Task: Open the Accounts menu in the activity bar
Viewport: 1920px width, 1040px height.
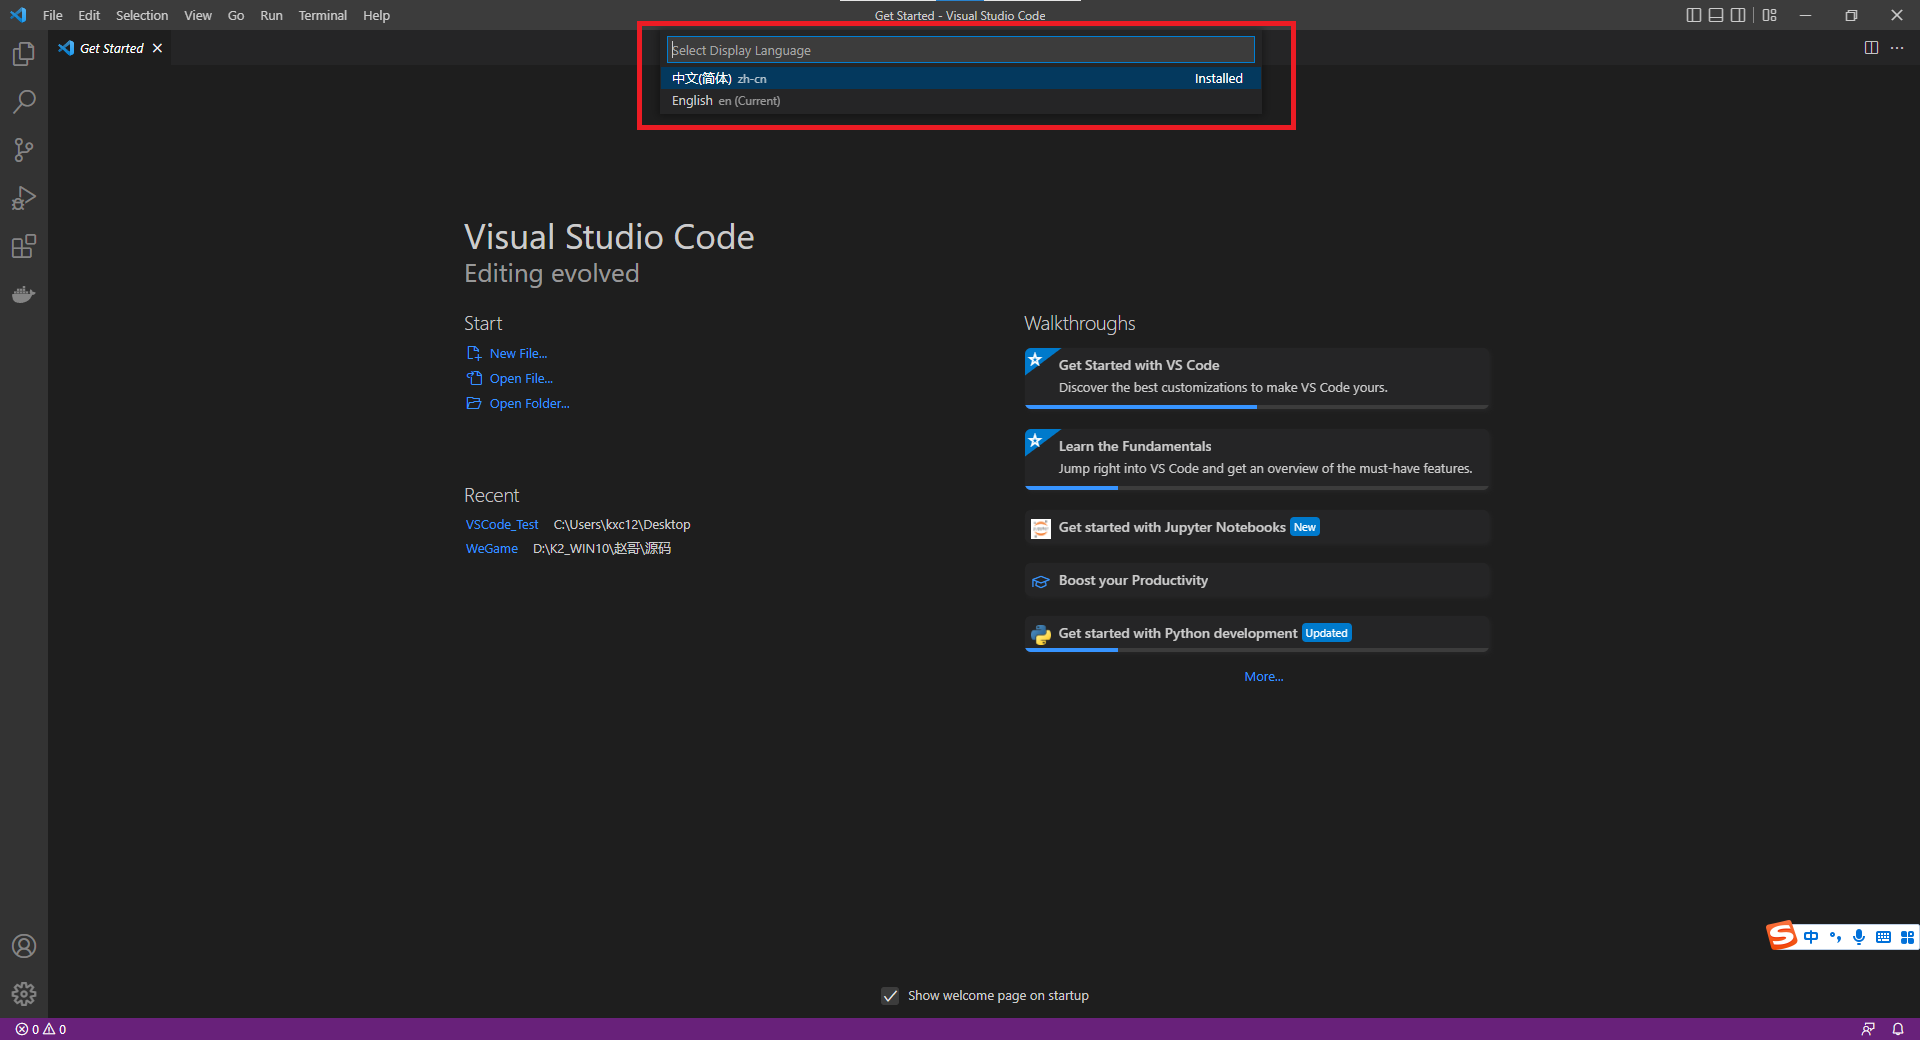Action: point(24,946)
